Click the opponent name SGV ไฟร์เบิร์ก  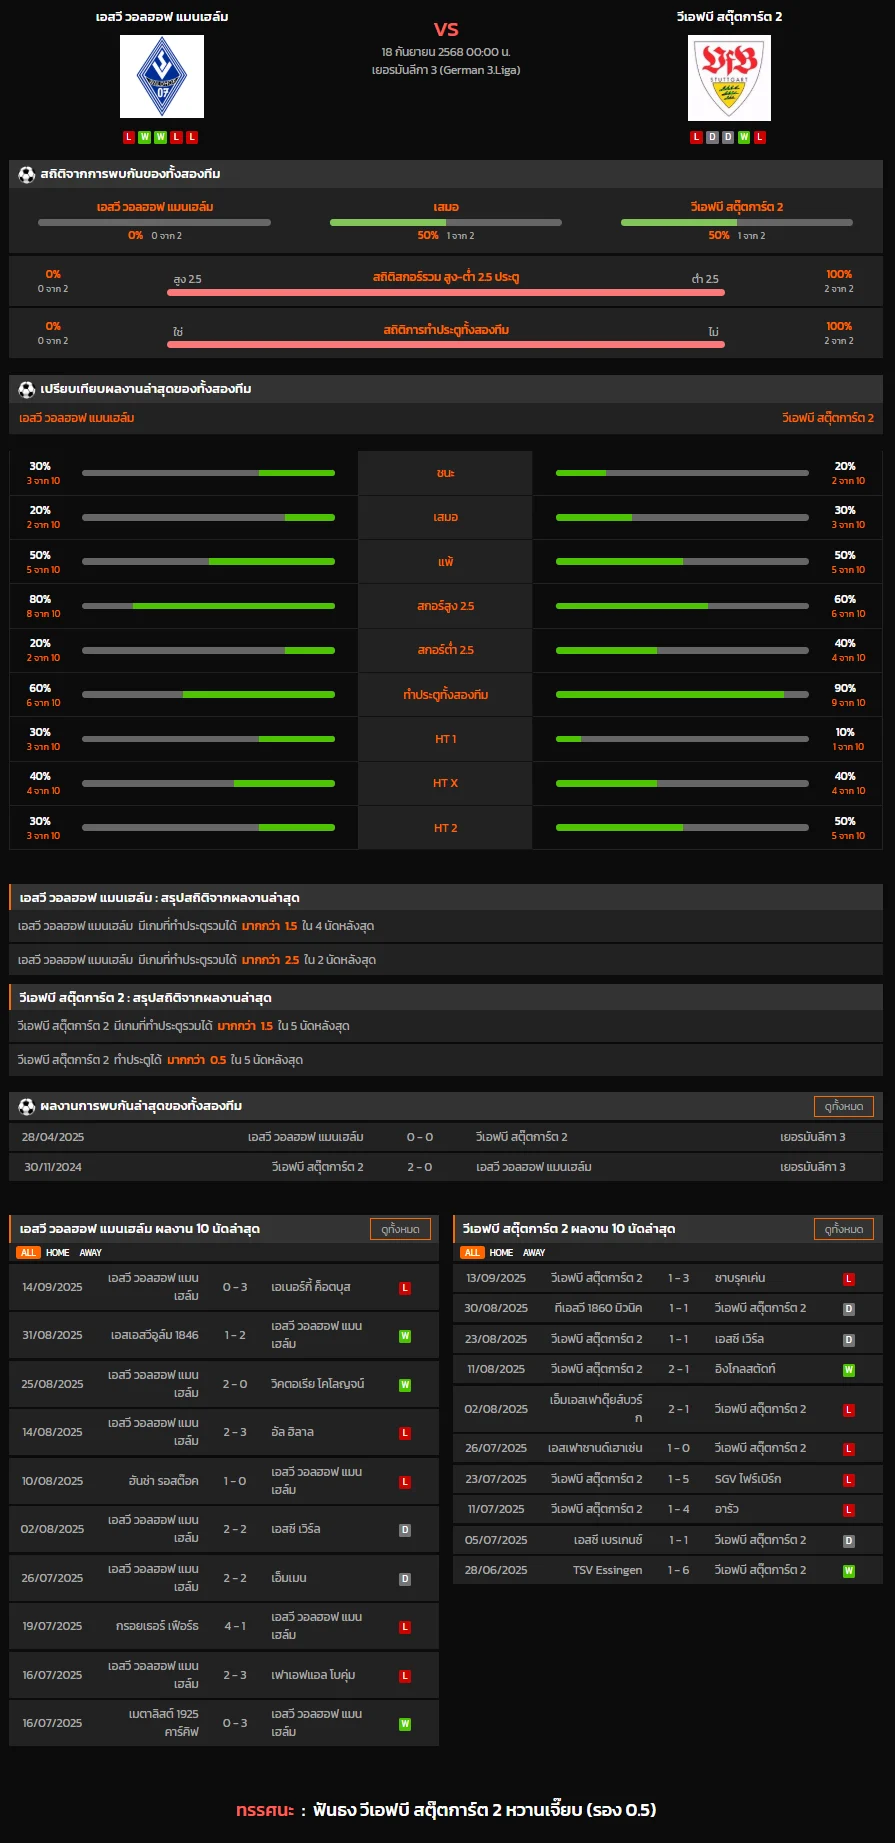(748, 1480)
